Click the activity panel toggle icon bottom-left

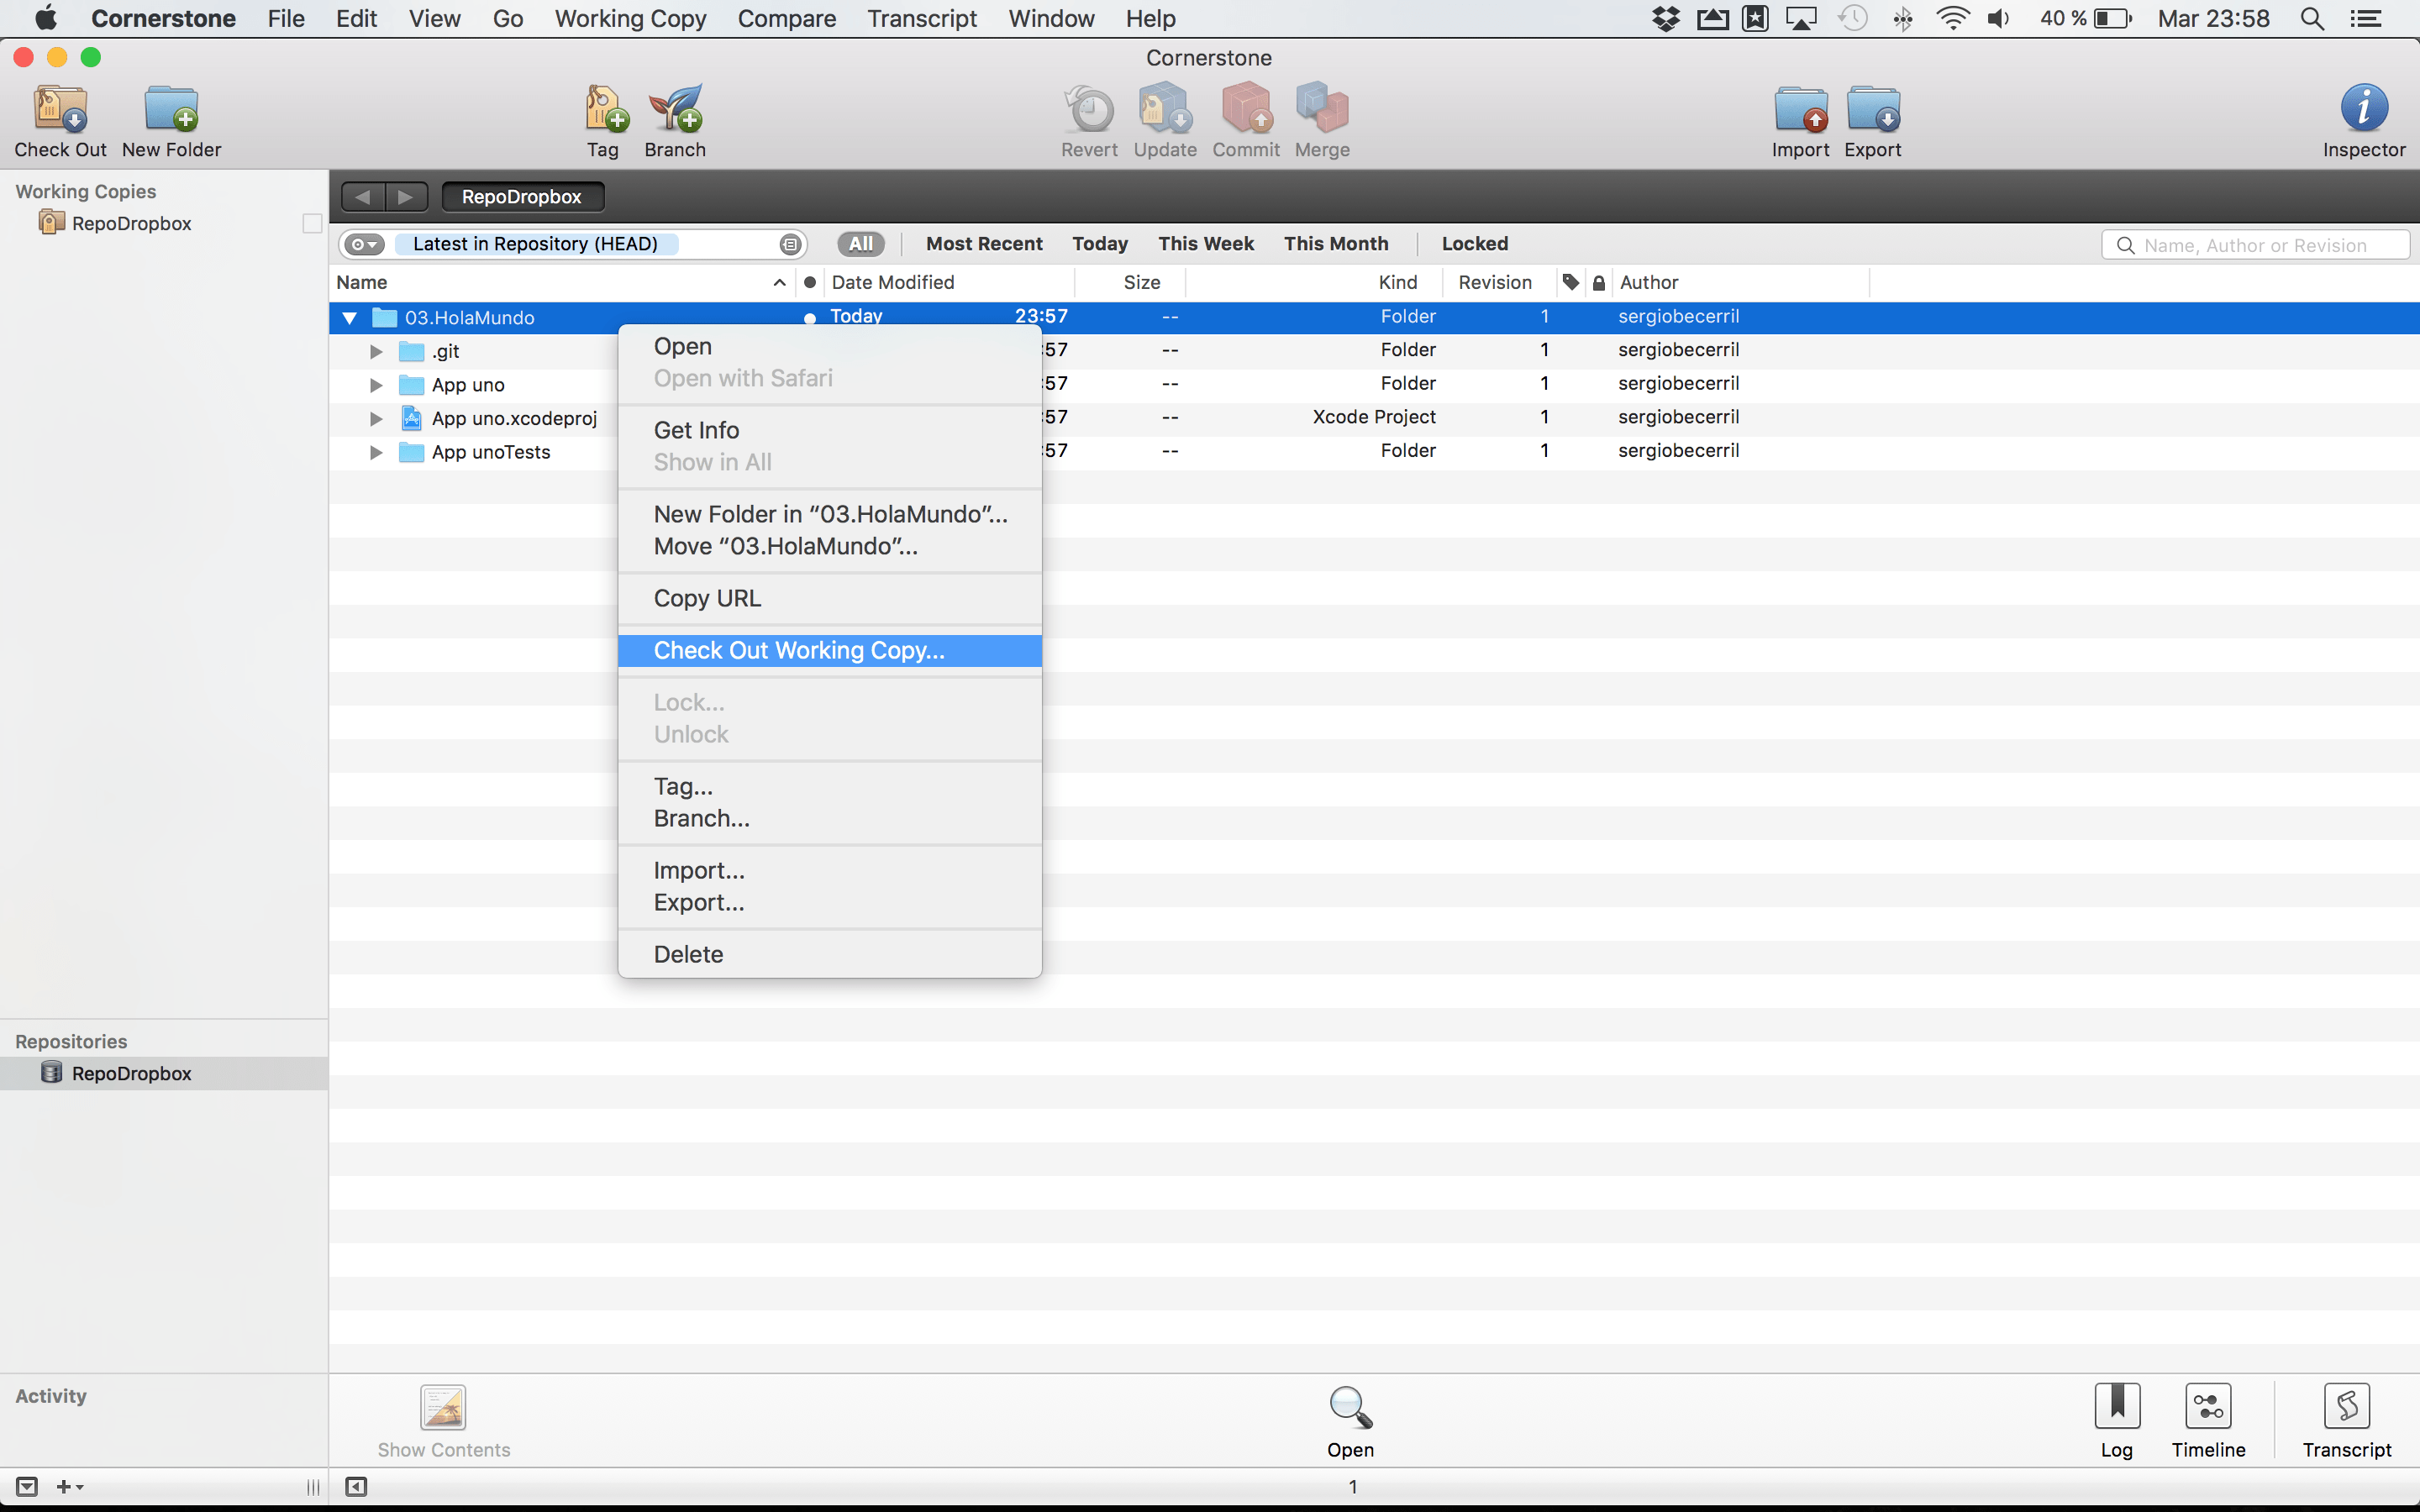[27, 1487]
